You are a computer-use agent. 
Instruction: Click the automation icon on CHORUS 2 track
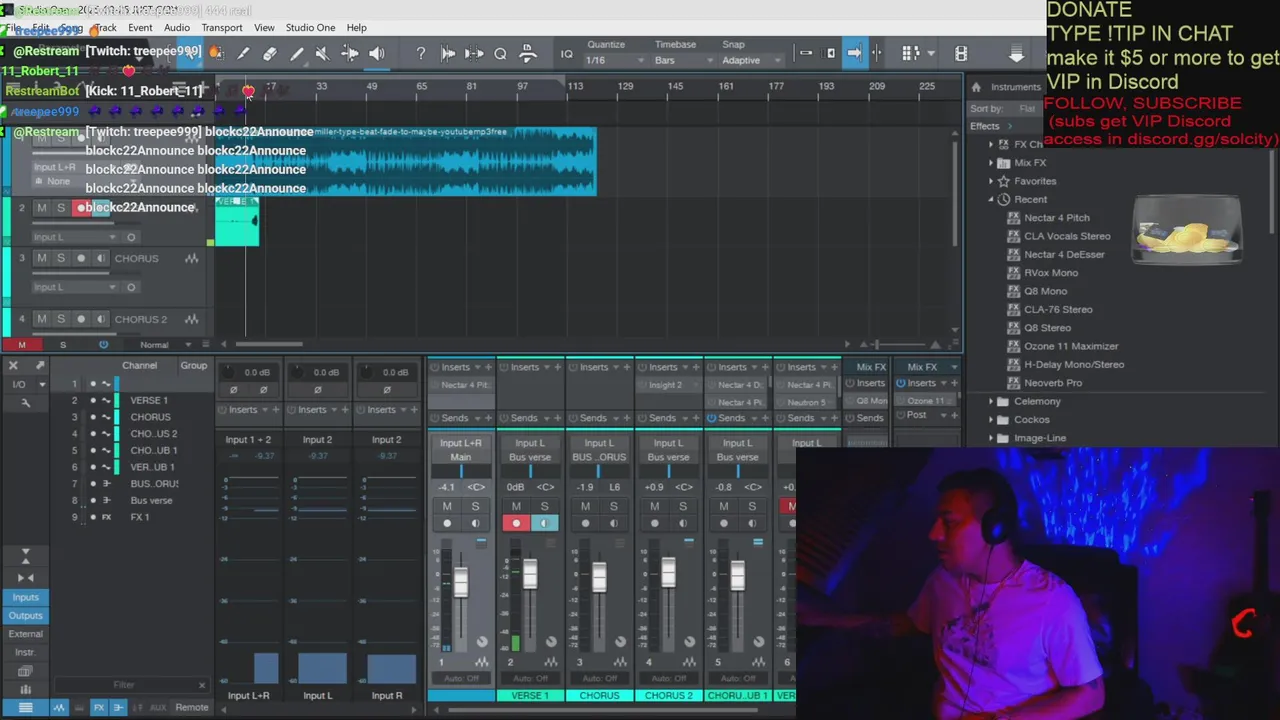pos(191,319)
